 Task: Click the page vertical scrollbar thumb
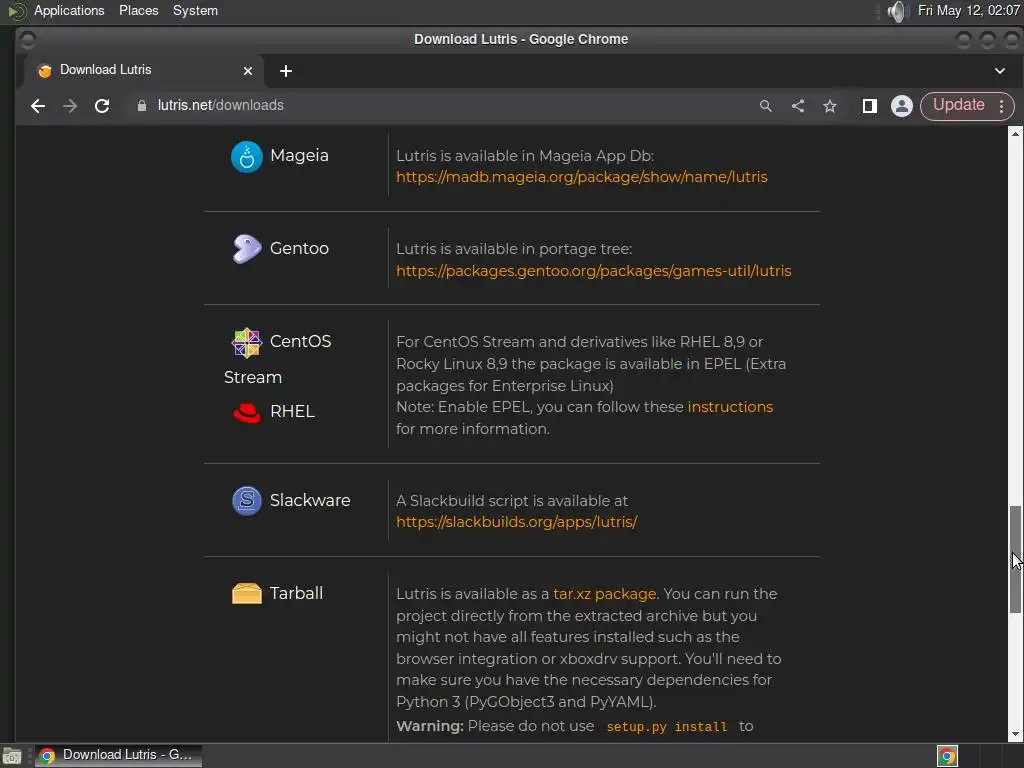click(x=1015, y=560)
